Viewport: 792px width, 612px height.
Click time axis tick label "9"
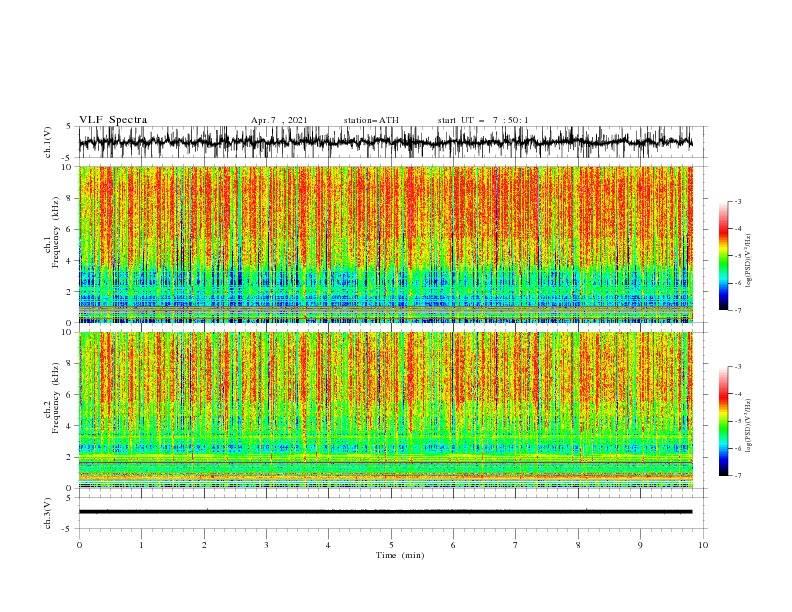tap(640, 545)
